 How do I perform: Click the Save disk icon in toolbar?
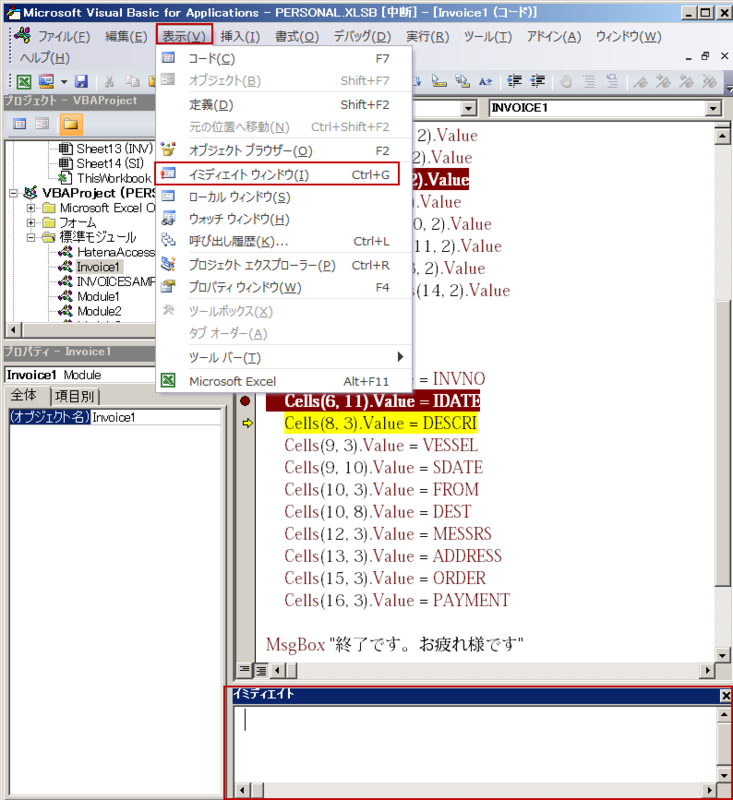click(x=81, y=82)
